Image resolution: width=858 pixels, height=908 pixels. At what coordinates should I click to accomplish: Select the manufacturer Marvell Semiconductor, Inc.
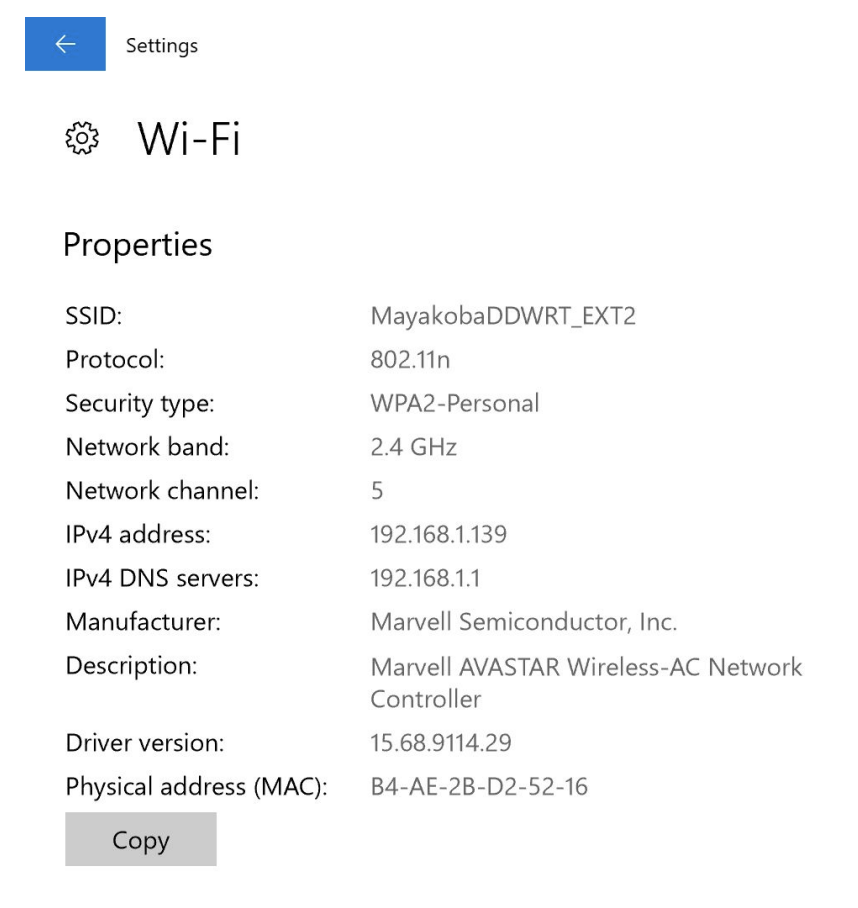click(x=523, y=622)
